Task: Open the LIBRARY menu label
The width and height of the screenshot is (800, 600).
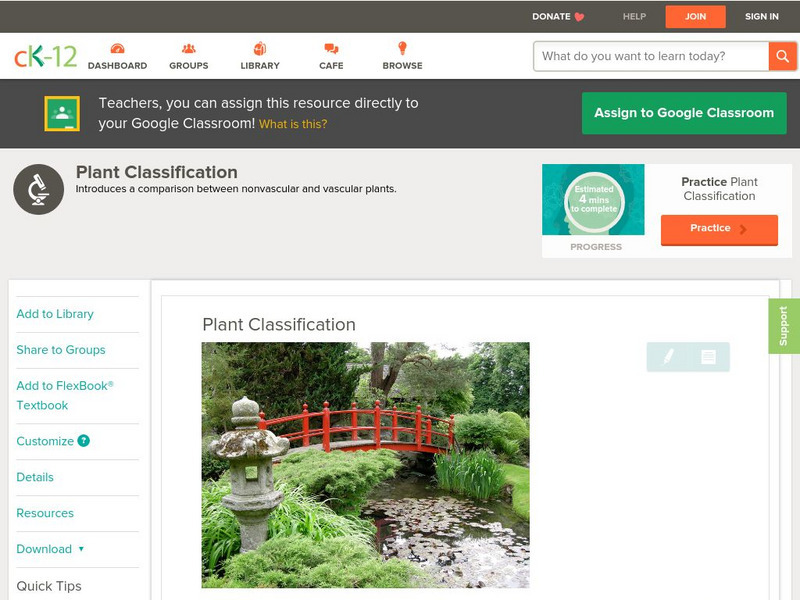Action: (x=260, y=66)
